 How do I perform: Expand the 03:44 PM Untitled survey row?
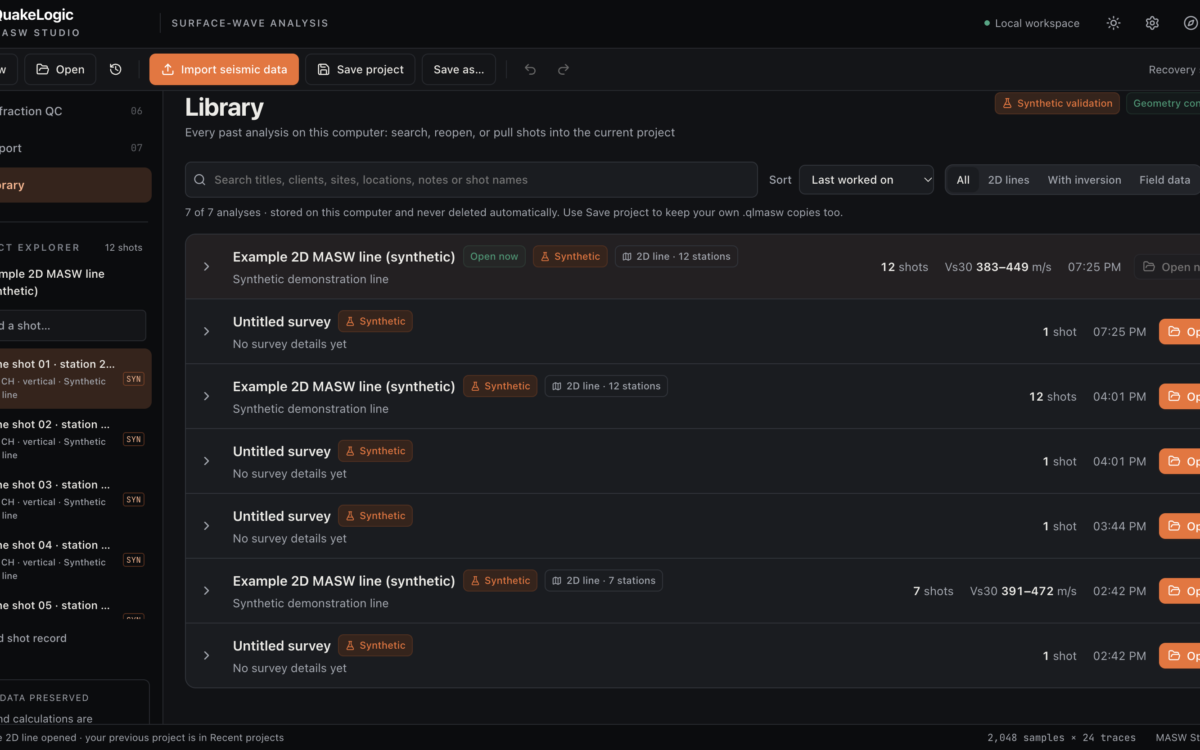point(207,526)
